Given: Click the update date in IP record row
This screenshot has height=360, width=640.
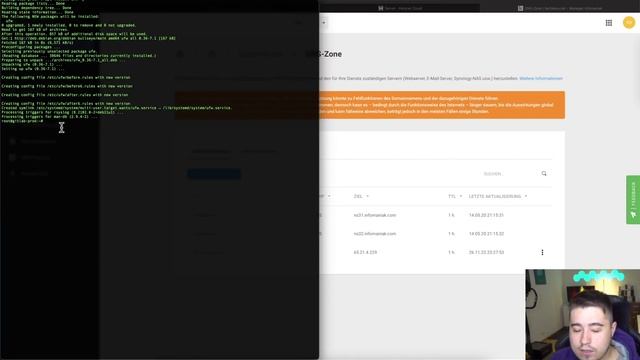Looking at the screenshot, I should pyautogui.click(x=486, y=253).
